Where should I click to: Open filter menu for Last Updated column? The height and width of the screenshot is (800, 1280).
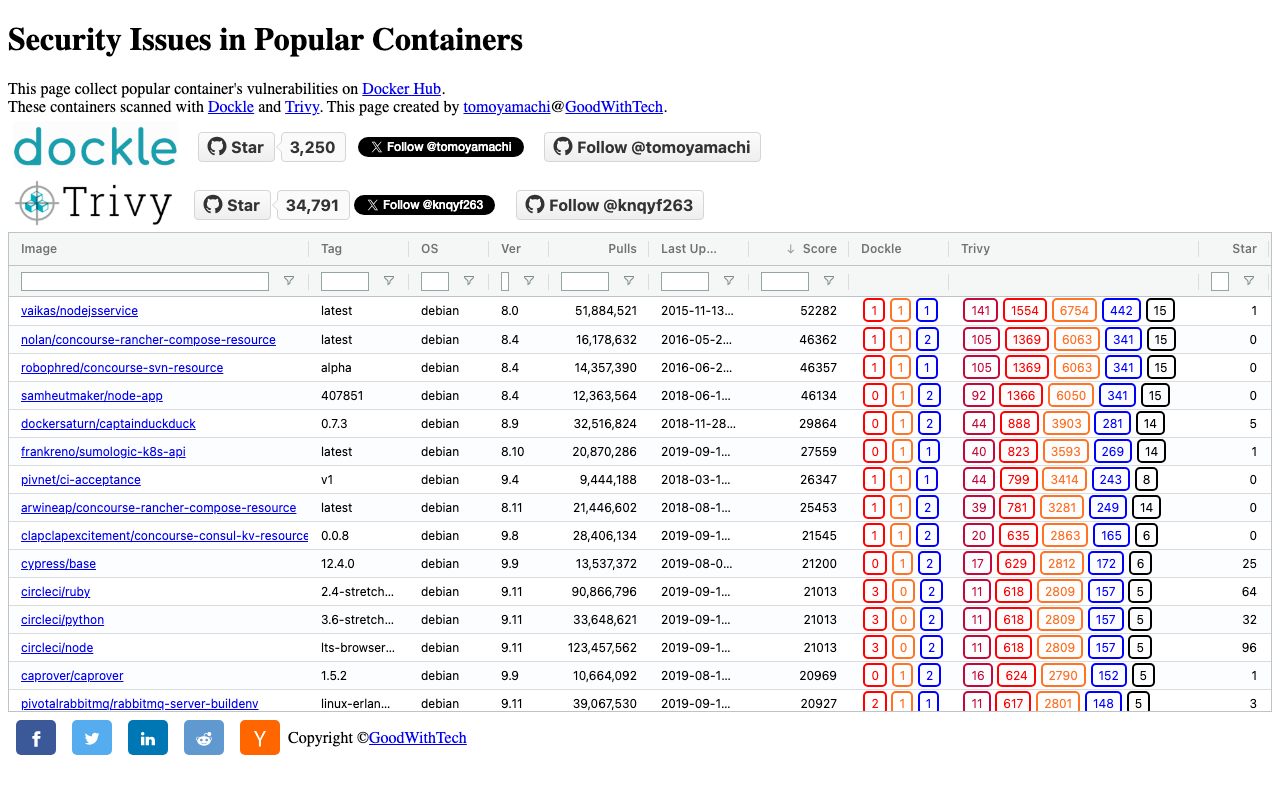point(729,281)
